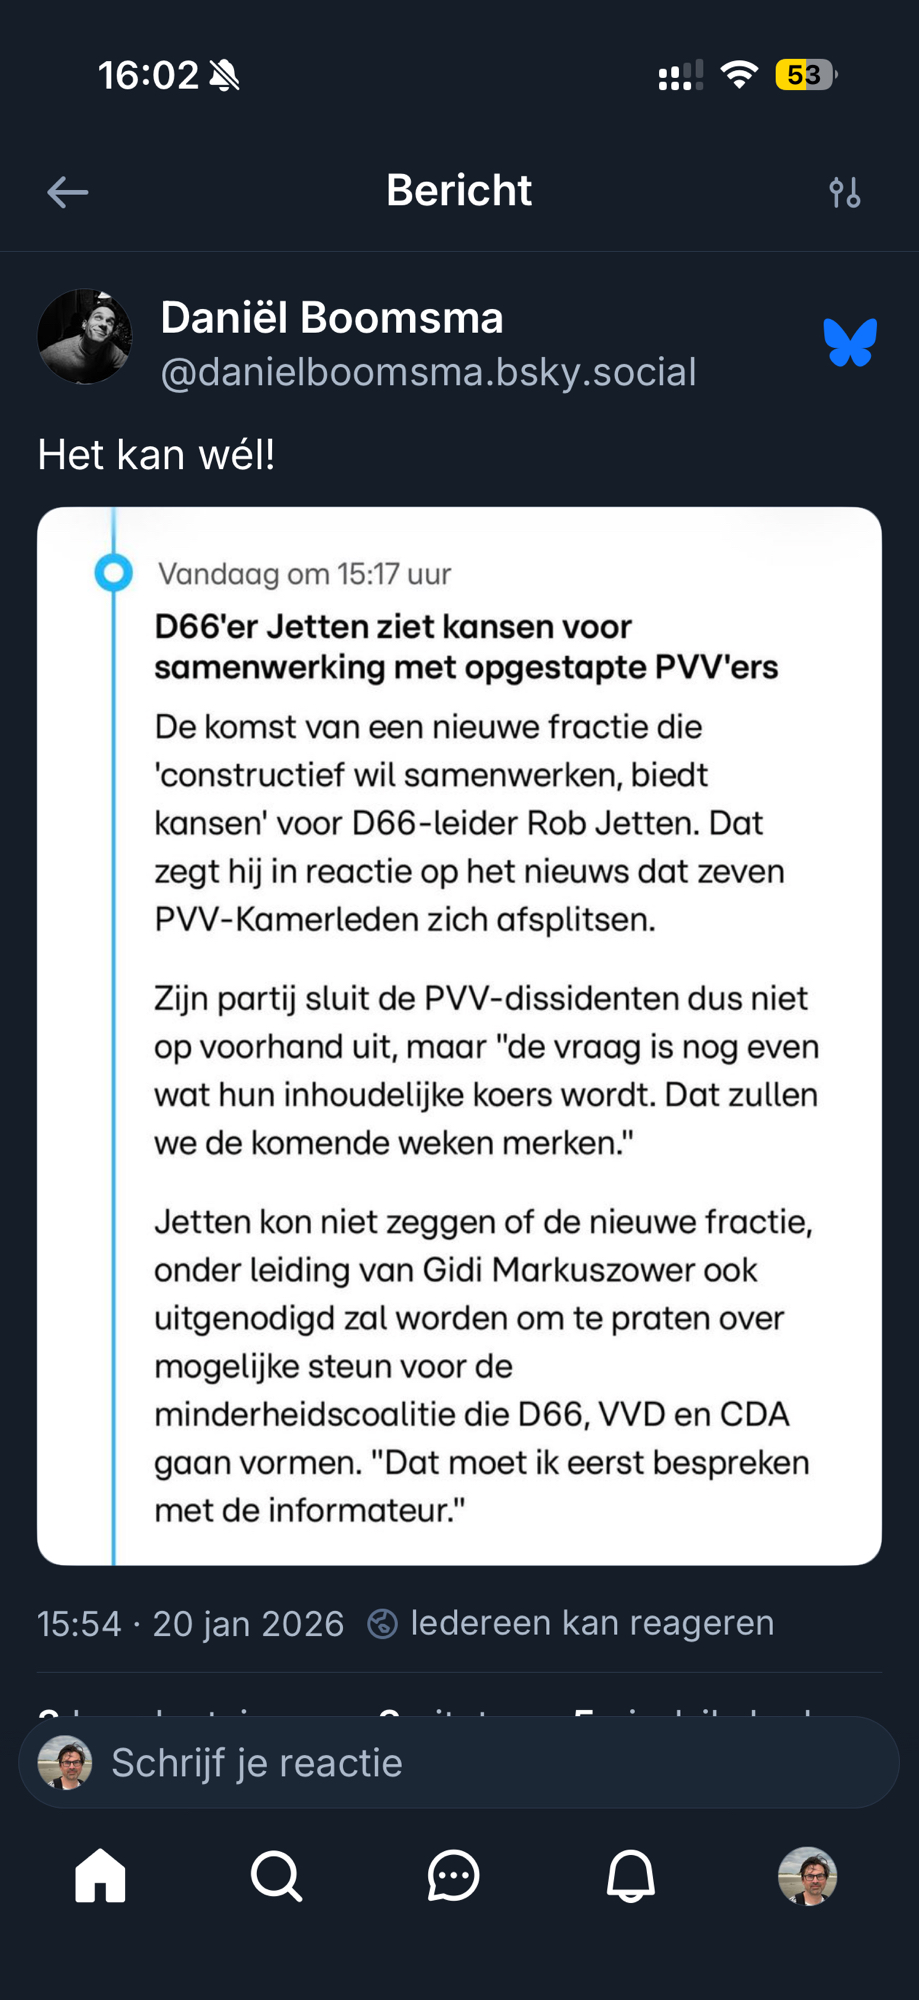This screenshot has width=919, height=2000.
Task: Tap the post timestamp 15:54 · 20 jan 2026
Action: 190,1623
